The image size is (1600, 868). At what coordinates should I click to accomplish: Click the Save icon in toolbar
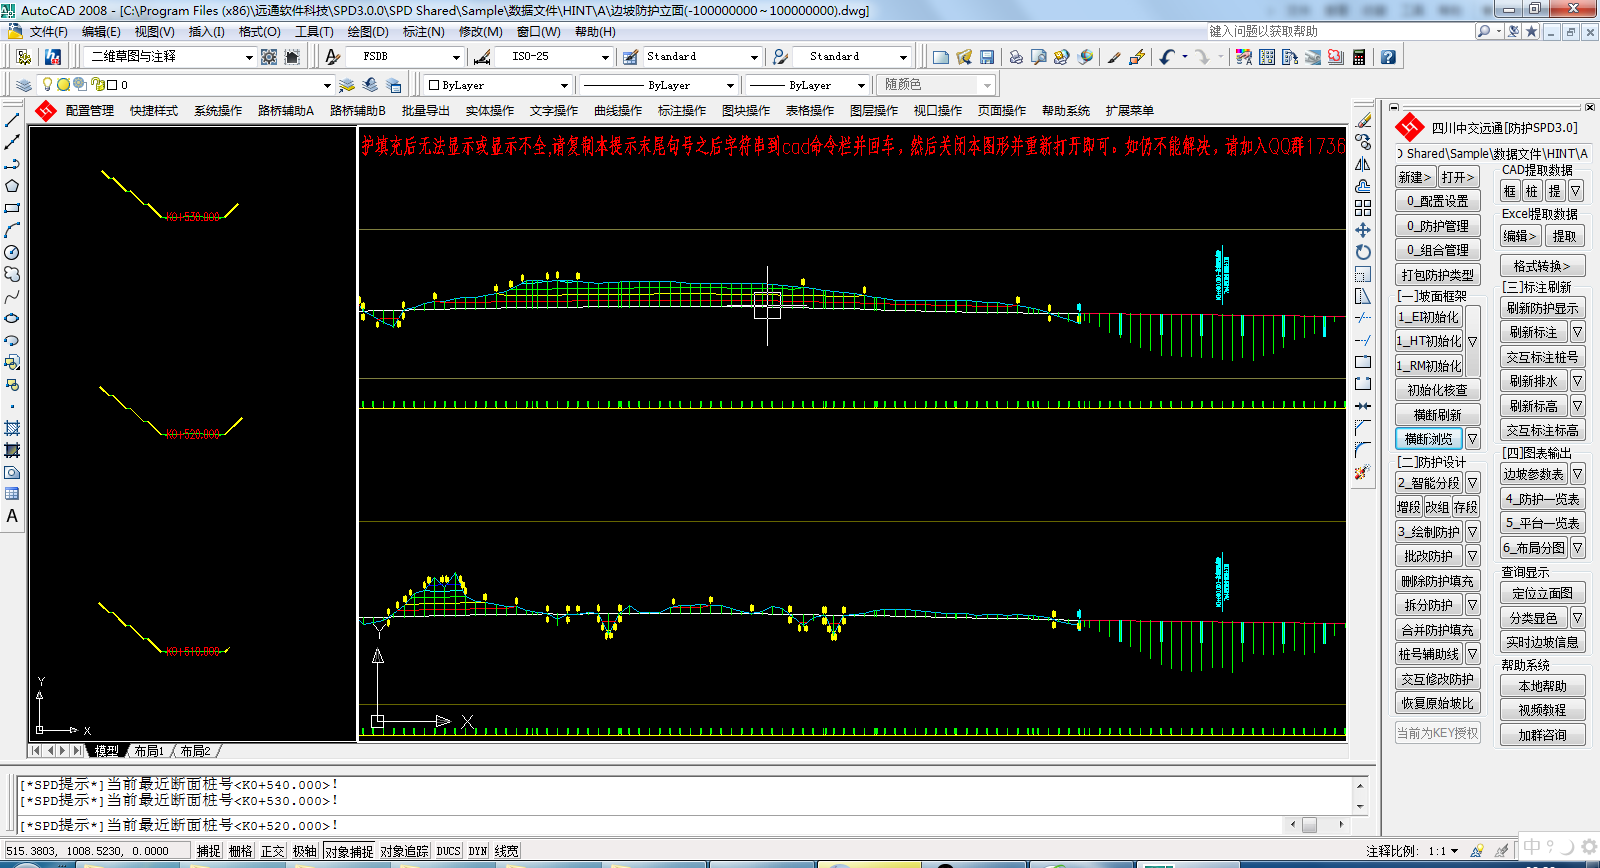(x=987, y=57)
